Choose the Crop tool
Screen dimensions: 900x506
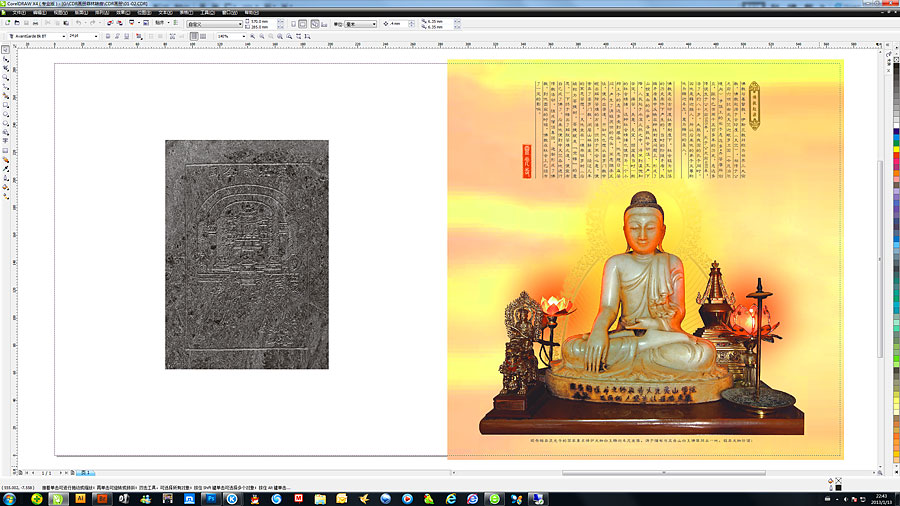[x=6, y=68]
